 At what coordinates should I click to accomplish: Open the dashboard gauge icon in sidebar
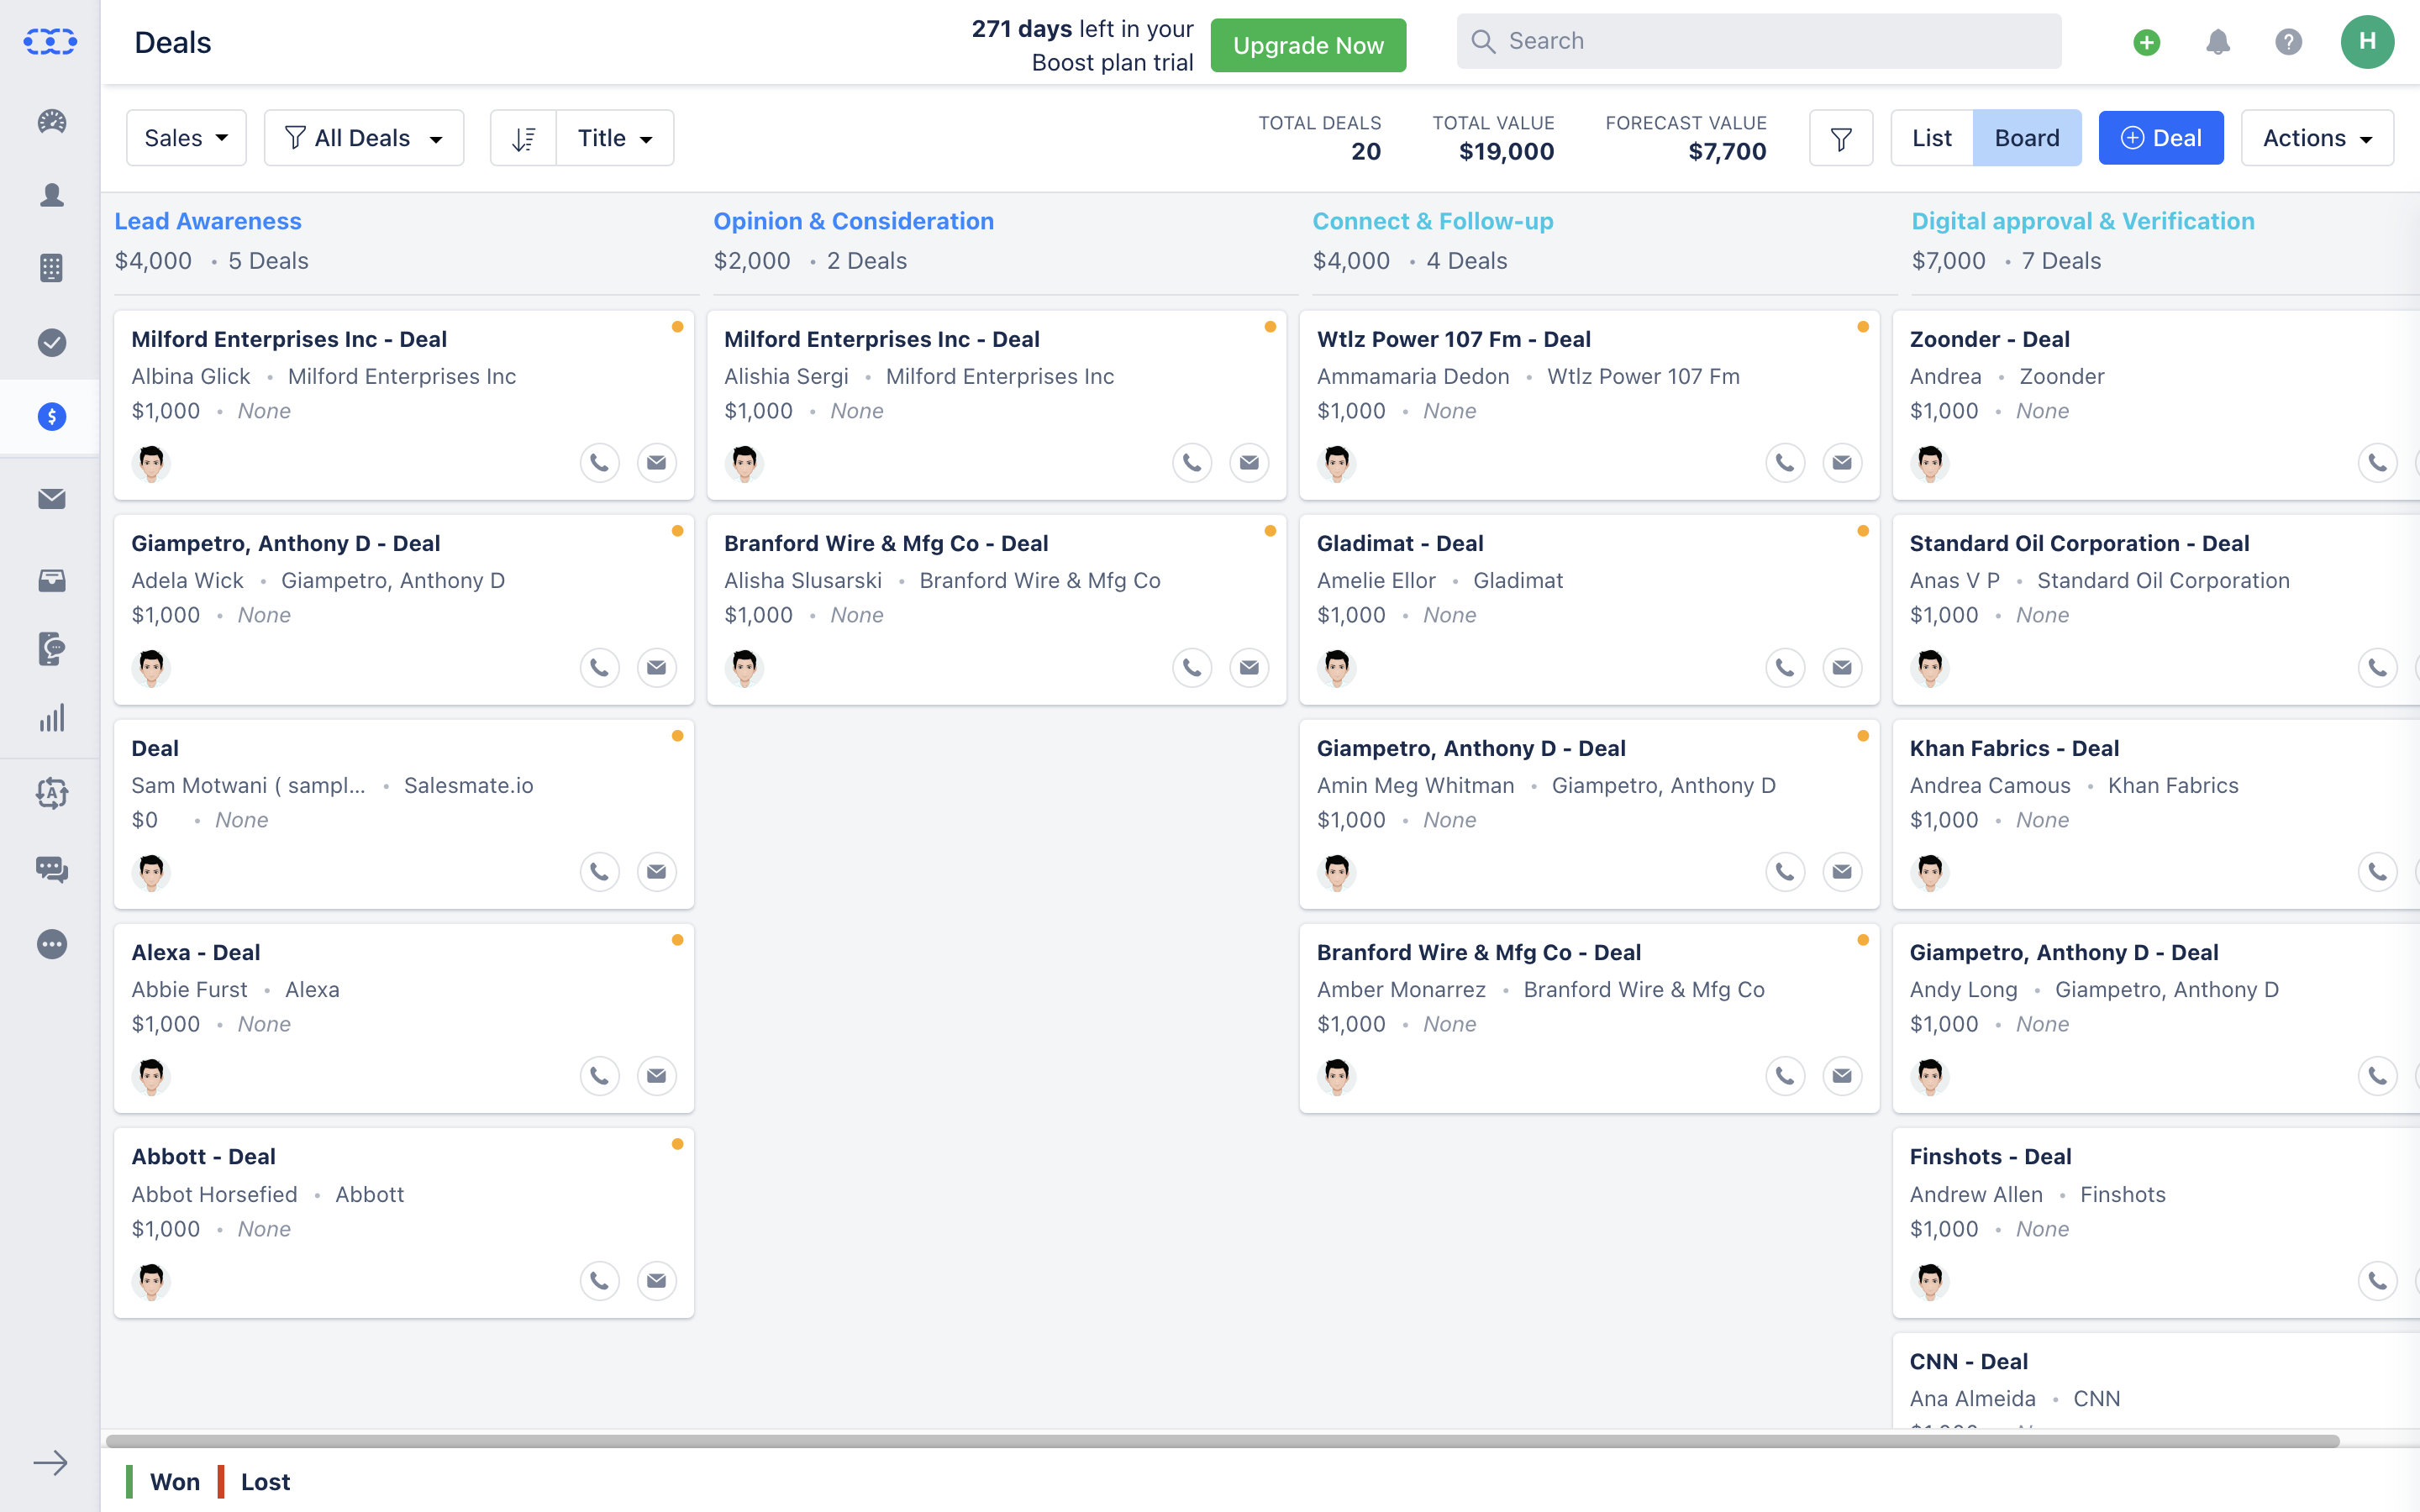tap(51, 122)
